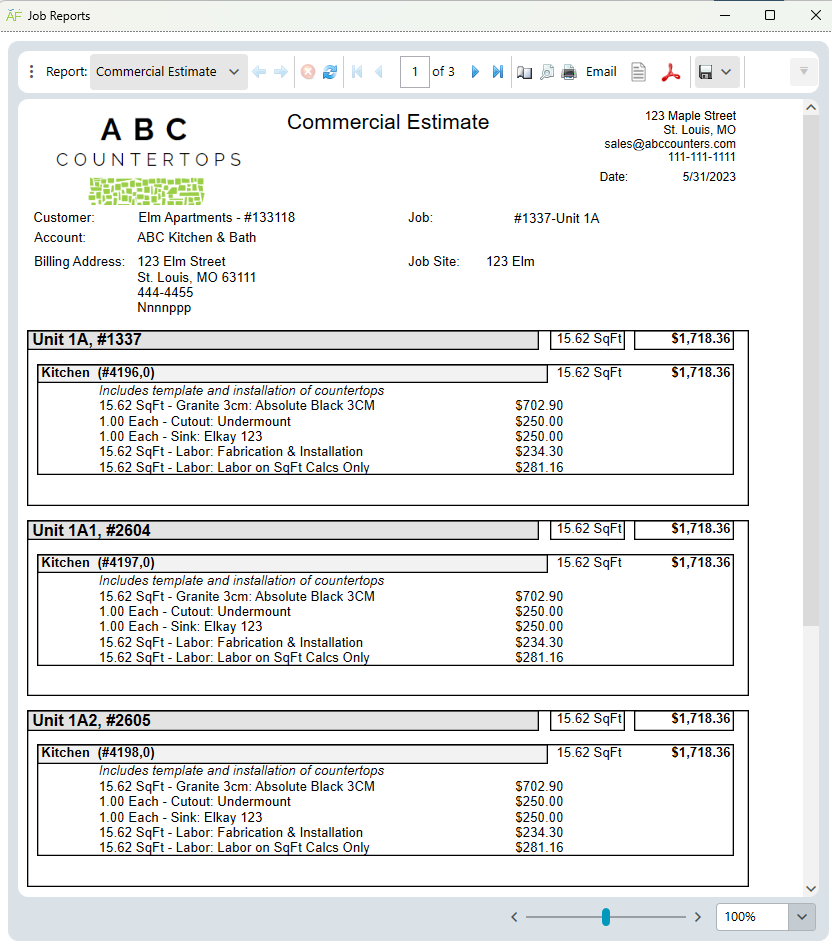Click the zoom slider handle

point(606,917)
